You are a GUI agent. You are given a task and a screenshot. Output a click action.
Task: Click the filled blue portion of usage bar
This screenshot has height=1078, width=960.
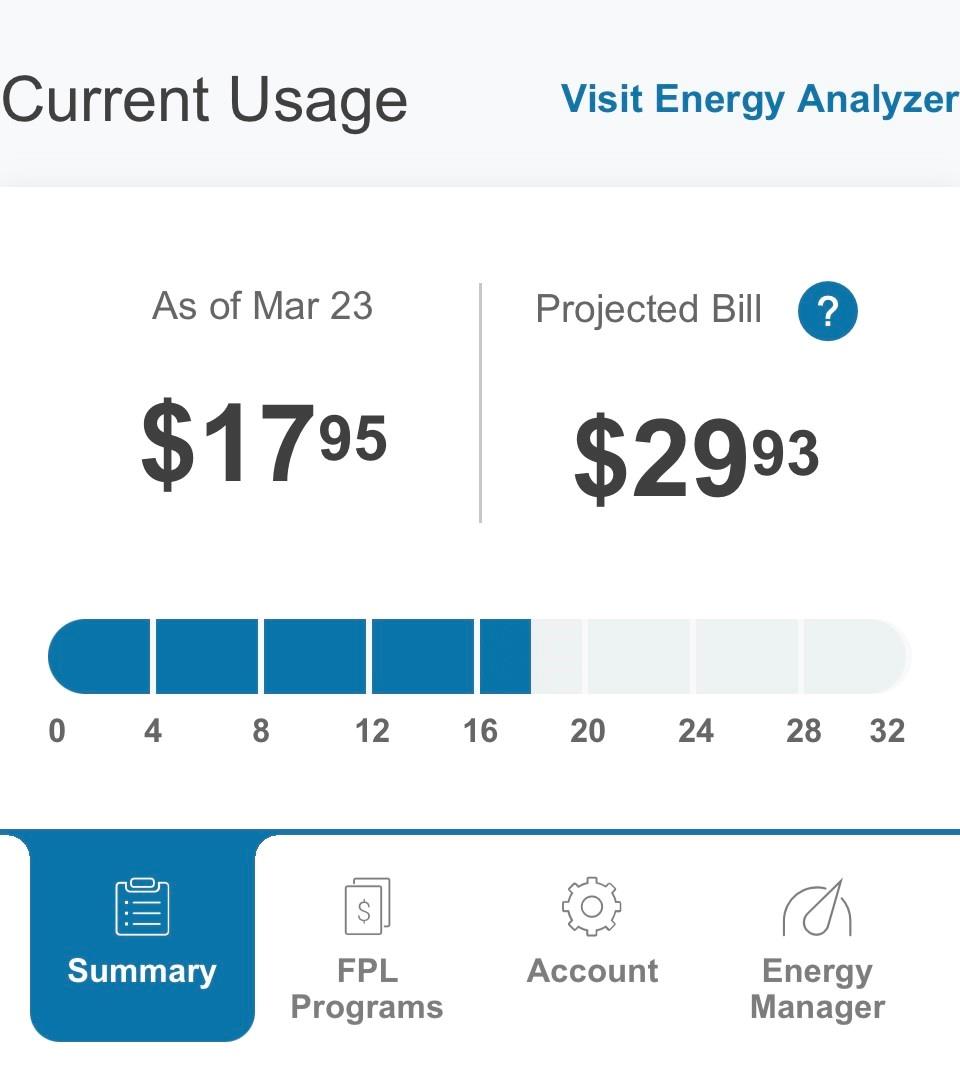[x=290, y=657]
